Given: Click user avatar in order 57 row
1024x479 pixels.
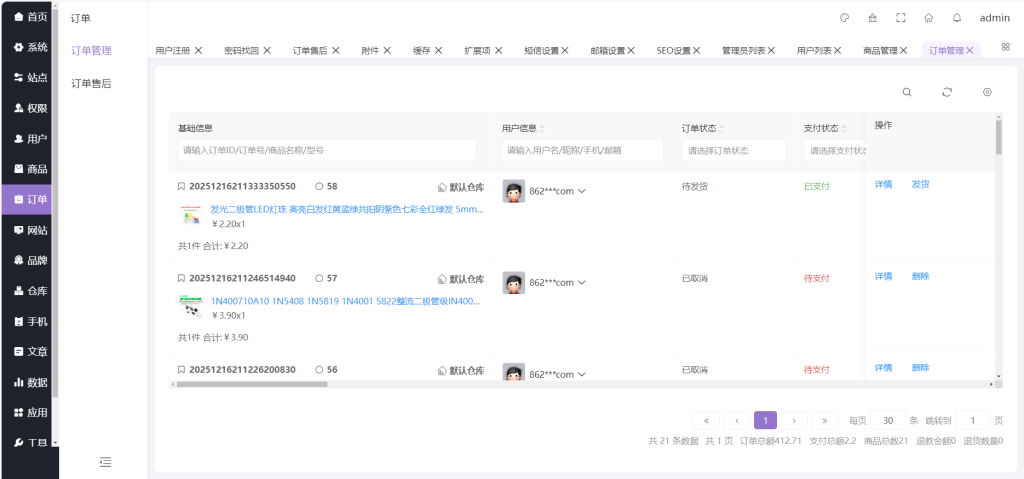Looking at the screenshot, I should click(x=513, y=282).
